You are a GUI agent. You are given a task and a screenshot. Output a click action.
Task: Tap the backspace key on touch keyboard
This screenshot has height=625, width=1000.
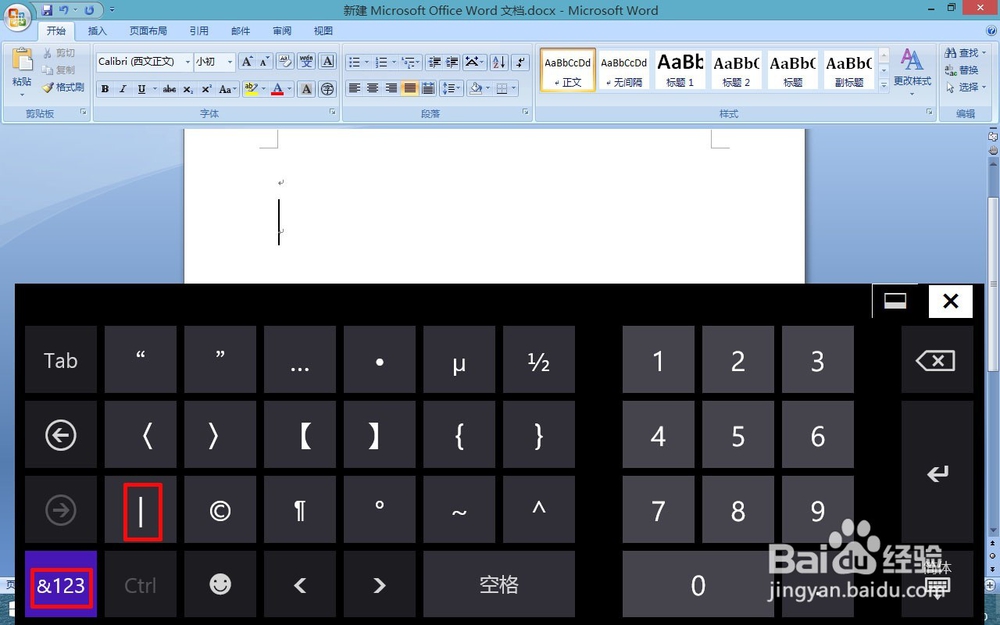936,360
